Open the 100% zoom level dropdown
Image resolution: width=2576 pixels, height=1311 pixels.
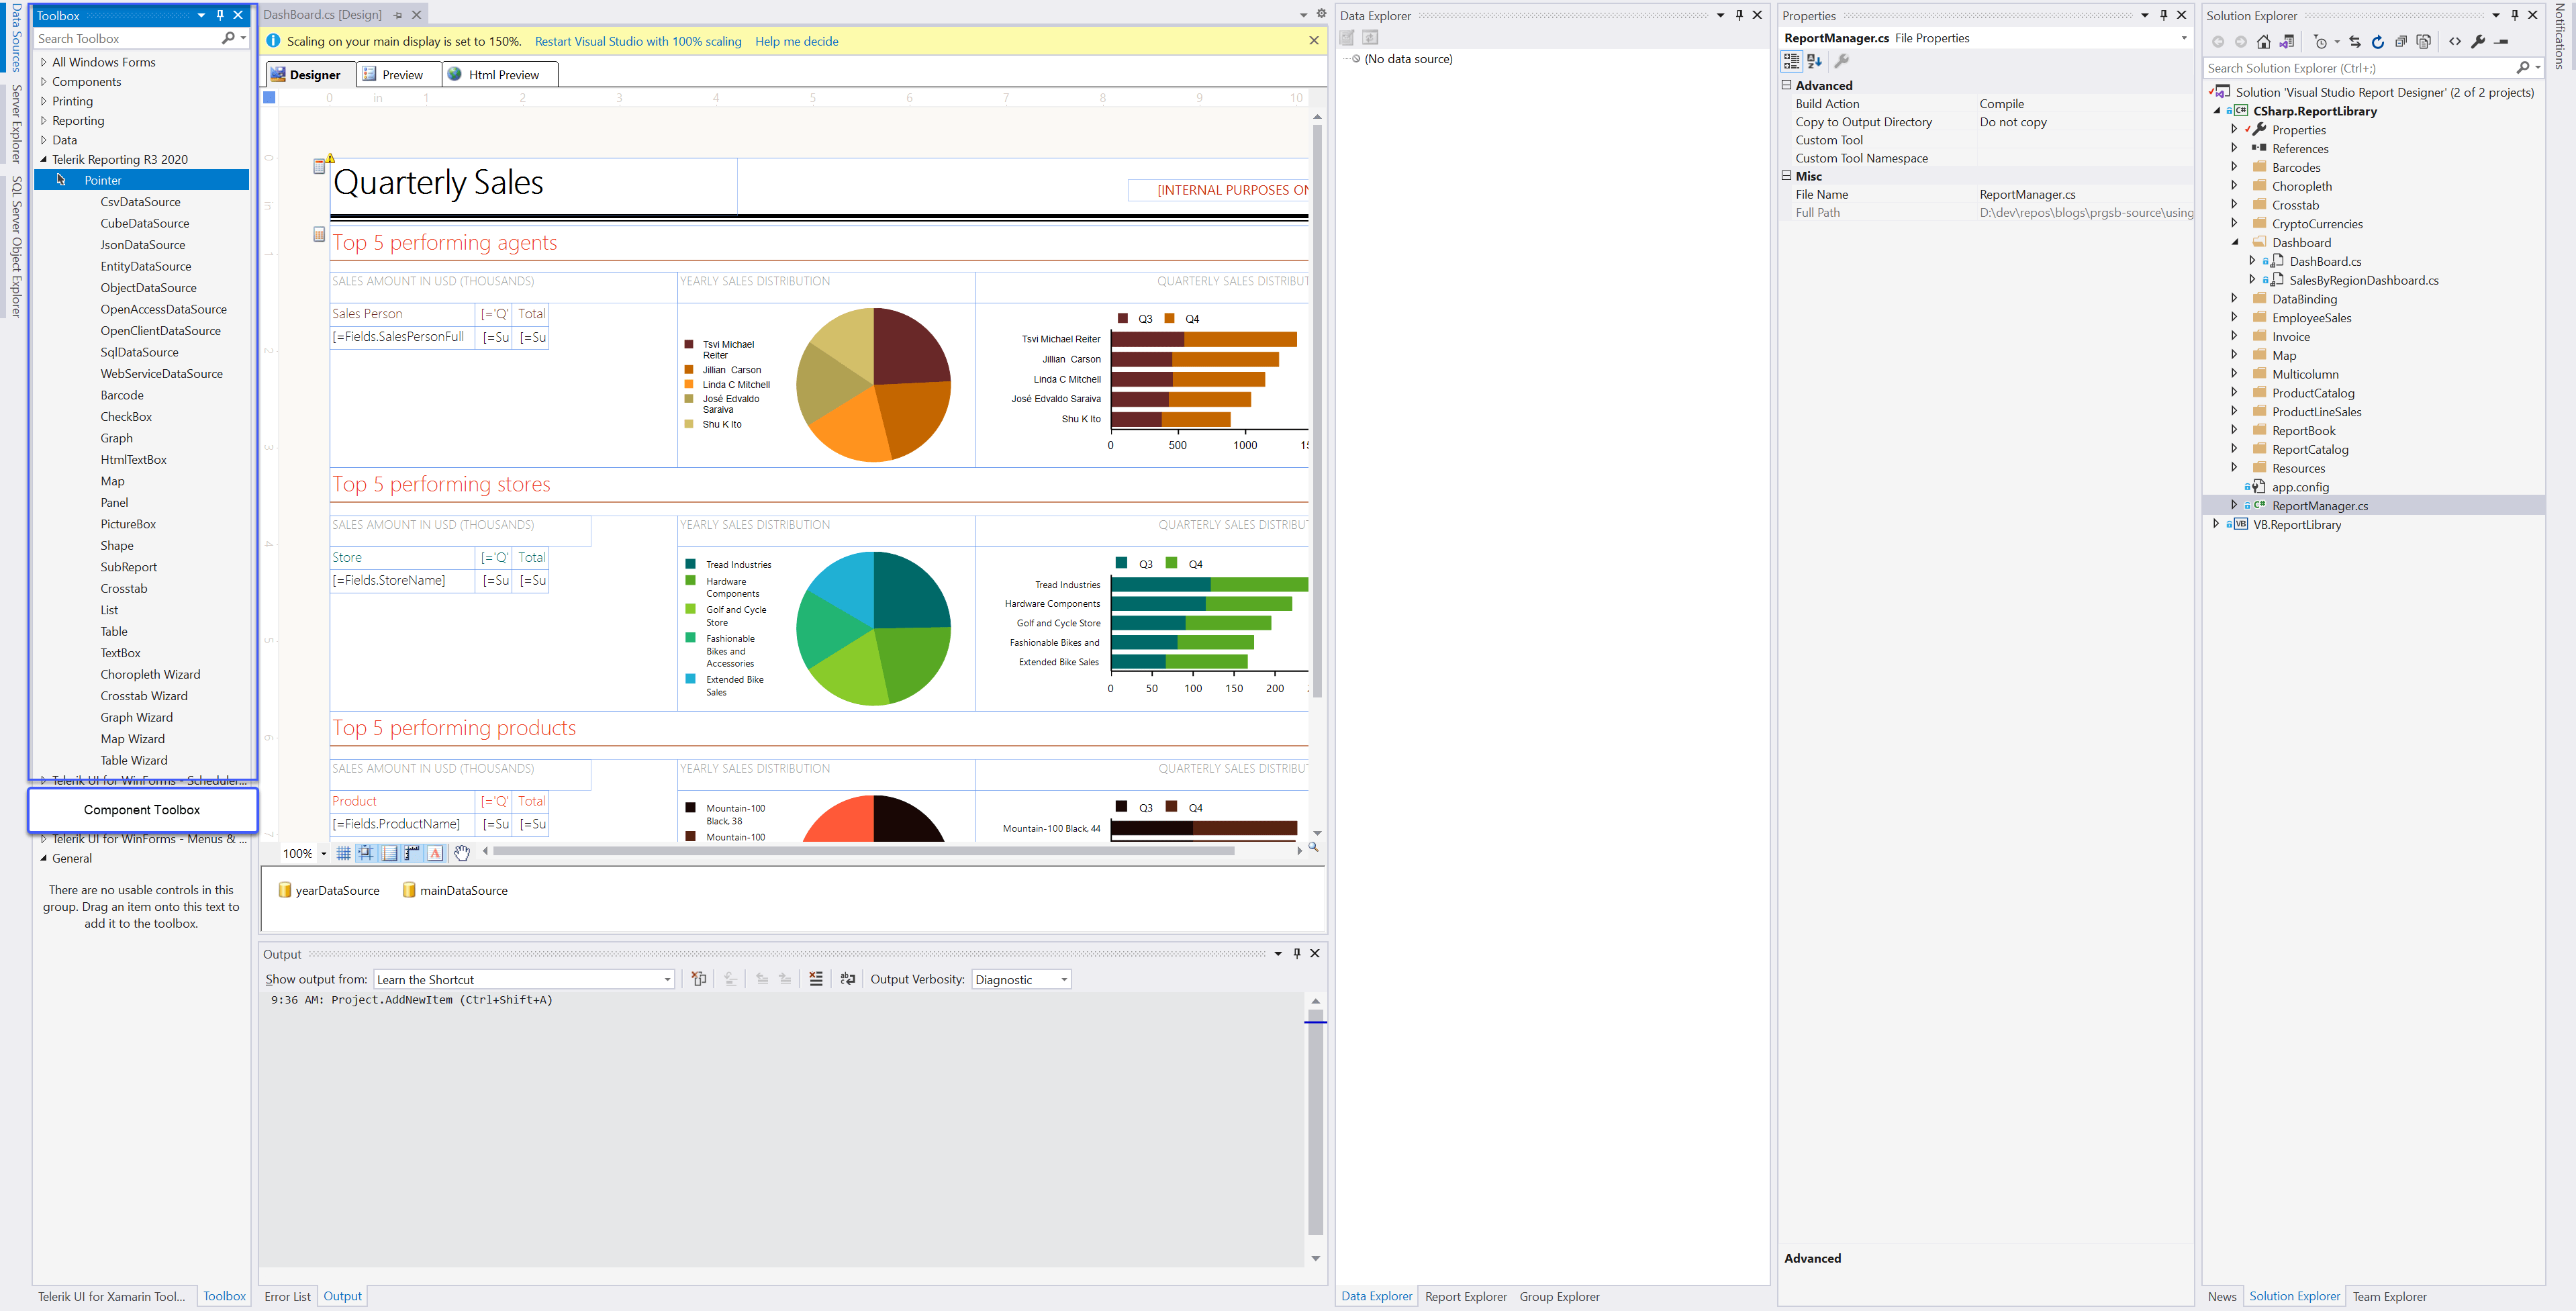(323, 853)
